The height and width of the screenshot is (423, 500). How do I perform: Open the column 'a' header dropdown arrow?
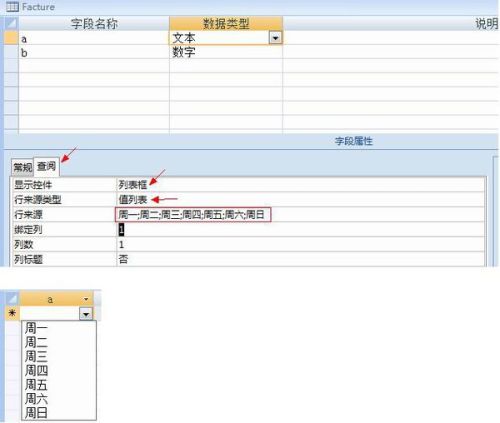86,299
